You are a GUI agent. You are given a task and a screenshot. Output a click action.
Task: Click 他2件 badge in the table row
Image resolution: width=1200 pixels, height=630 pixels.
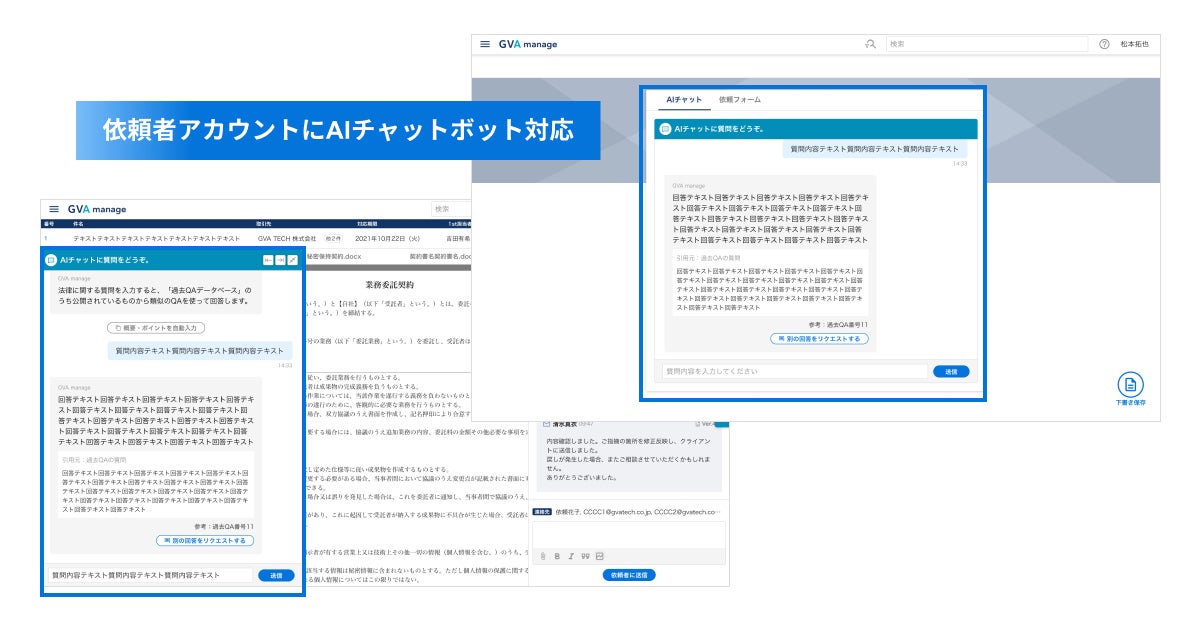coord(333,239)
